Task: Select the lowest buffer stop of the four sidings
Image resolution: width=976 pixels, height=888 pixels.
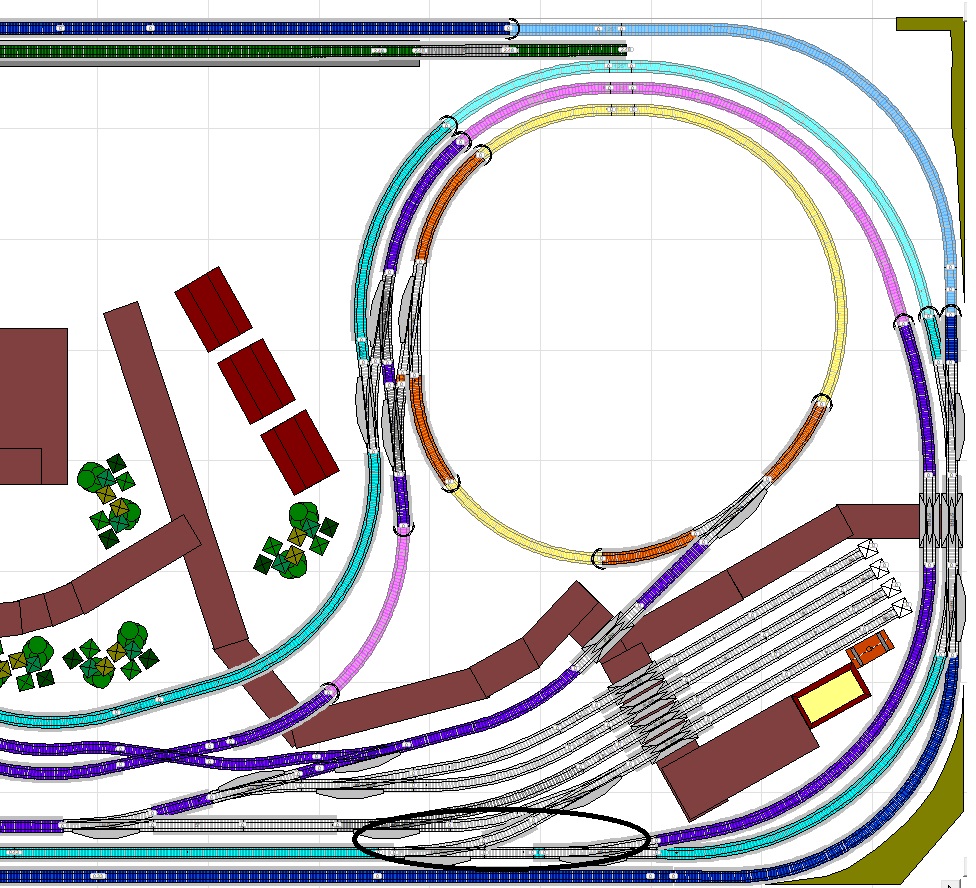Action: (901, 607)
